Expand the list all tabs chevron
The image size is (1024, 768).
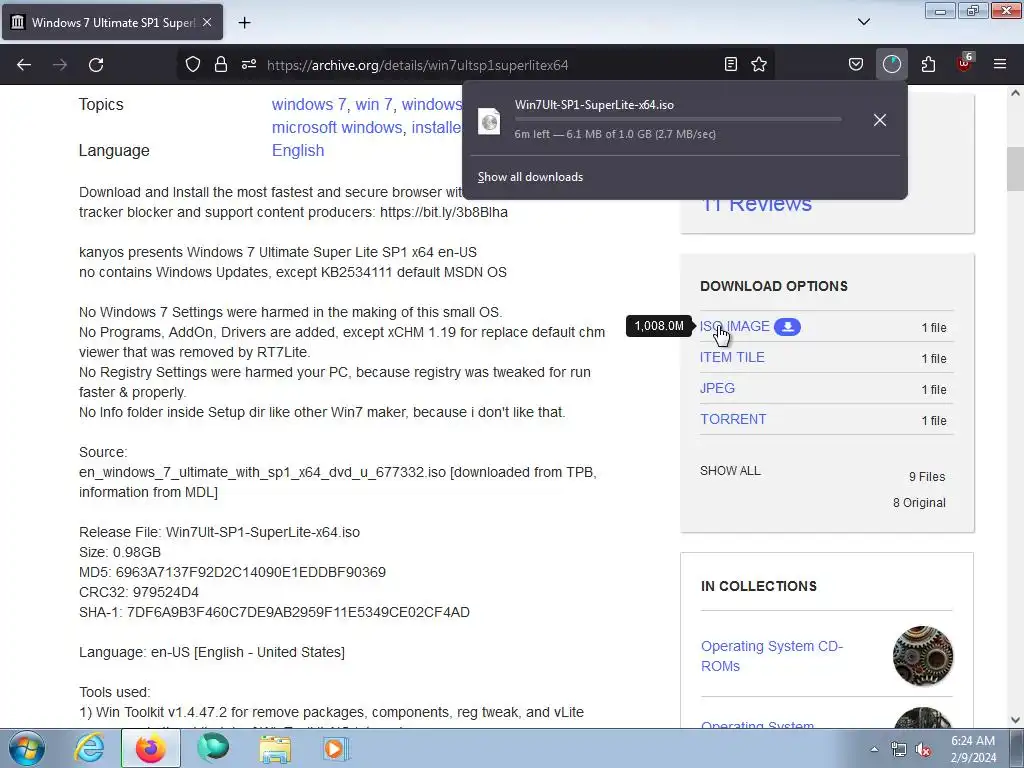pos(863,22)
